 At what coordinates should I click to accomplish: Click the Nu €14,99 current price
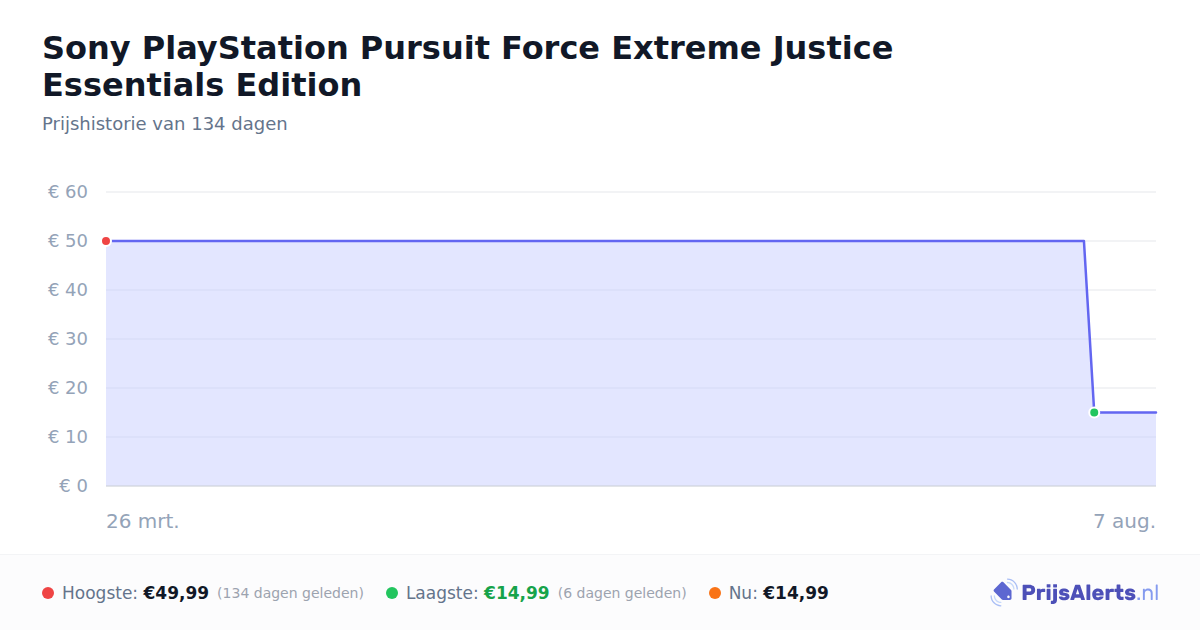[796, 593]
